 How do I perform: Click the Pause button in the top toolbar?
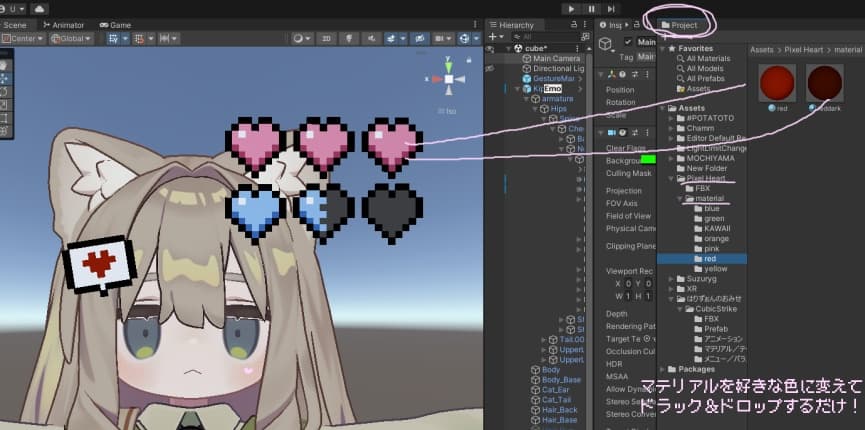tap(591, 9)
